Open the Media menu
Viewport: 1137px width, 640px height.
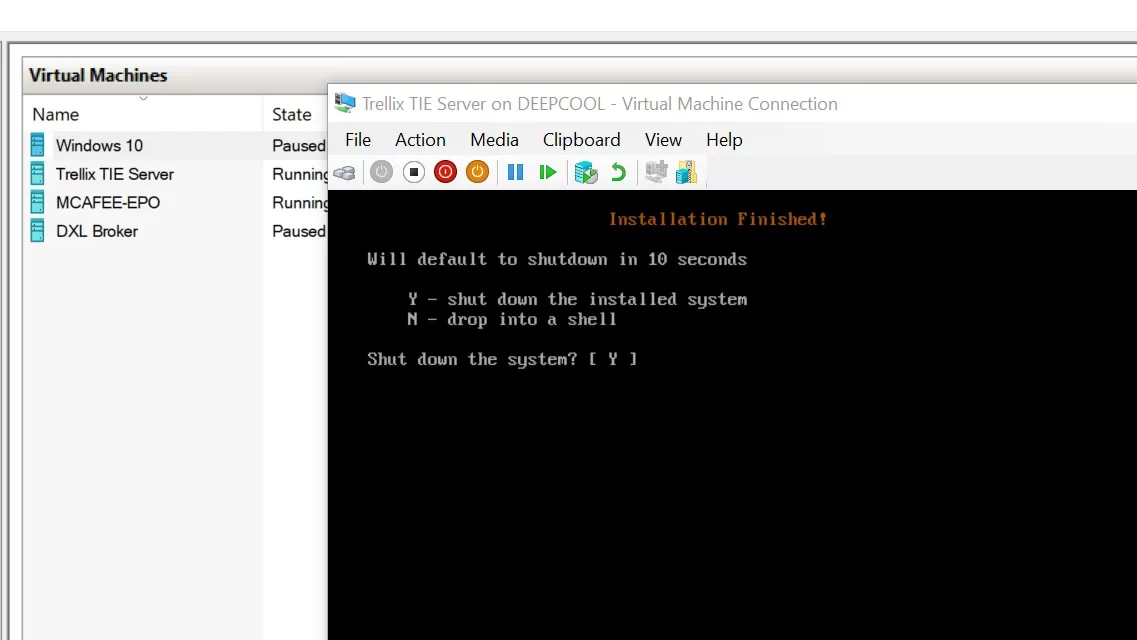[495, 139]
